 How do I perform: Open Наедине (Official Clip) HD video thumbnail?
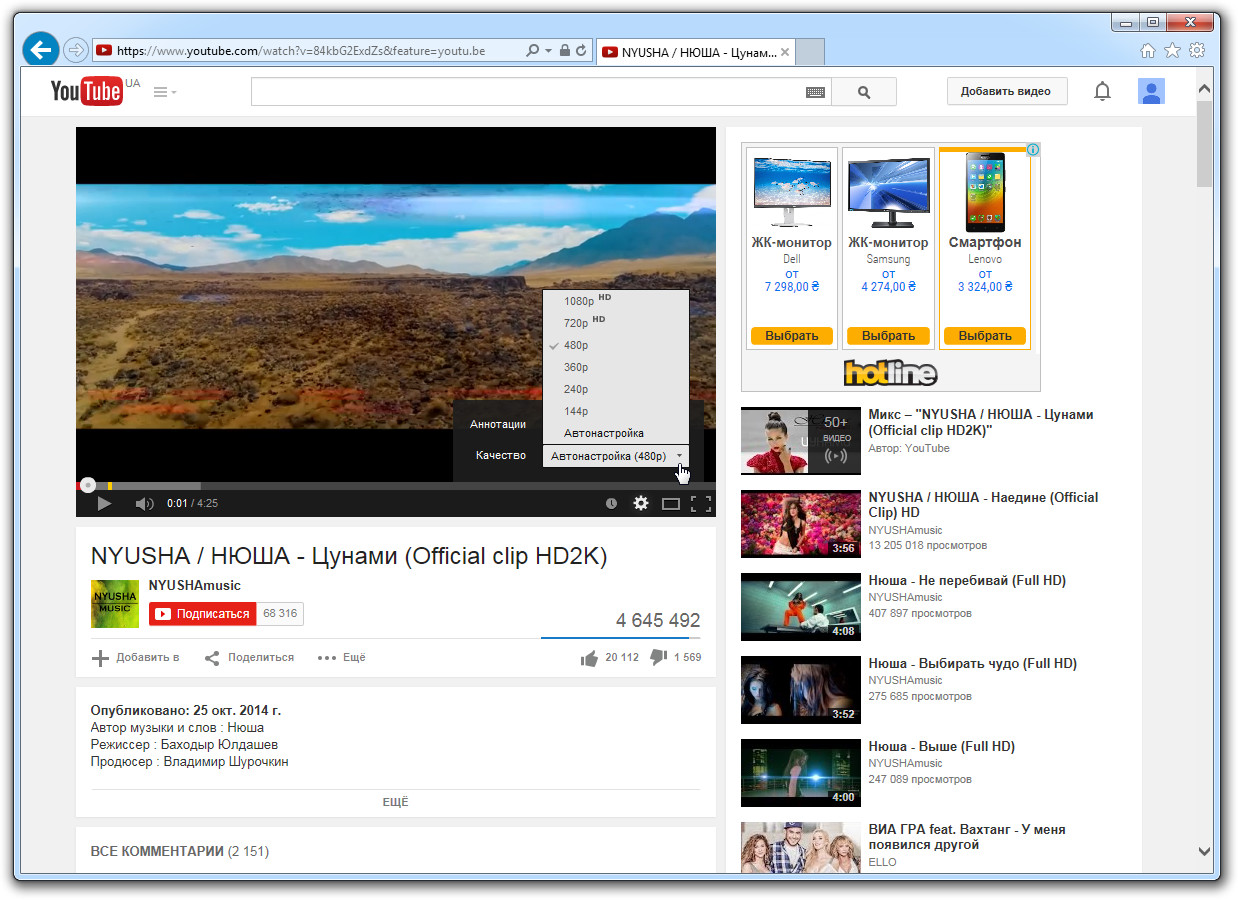[x=801, y=523]
